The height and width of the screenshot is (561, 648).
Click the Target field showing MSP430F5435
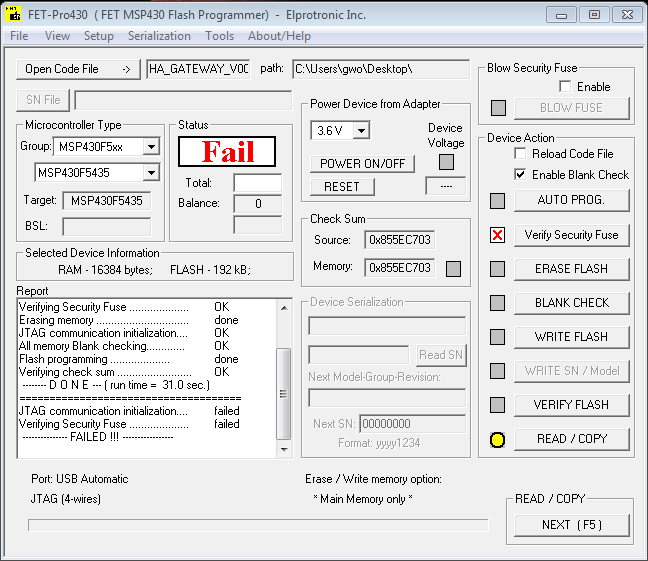point(107,201)
